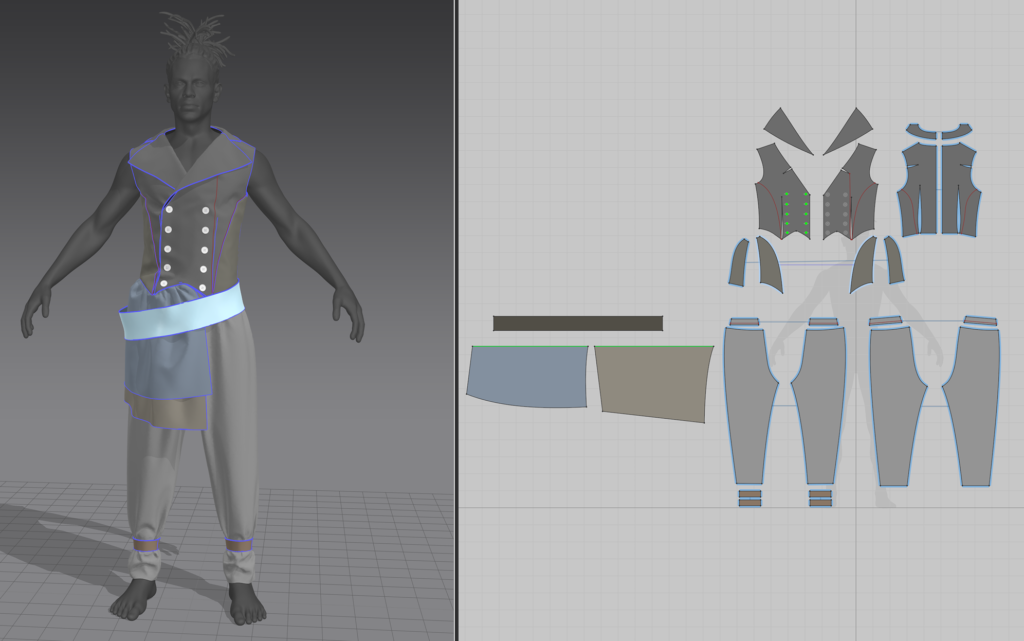The width and height of the screenshot is (1024, 641).
Task: Select the third pant leg pattern from left
Action: [x=896, y=405]
